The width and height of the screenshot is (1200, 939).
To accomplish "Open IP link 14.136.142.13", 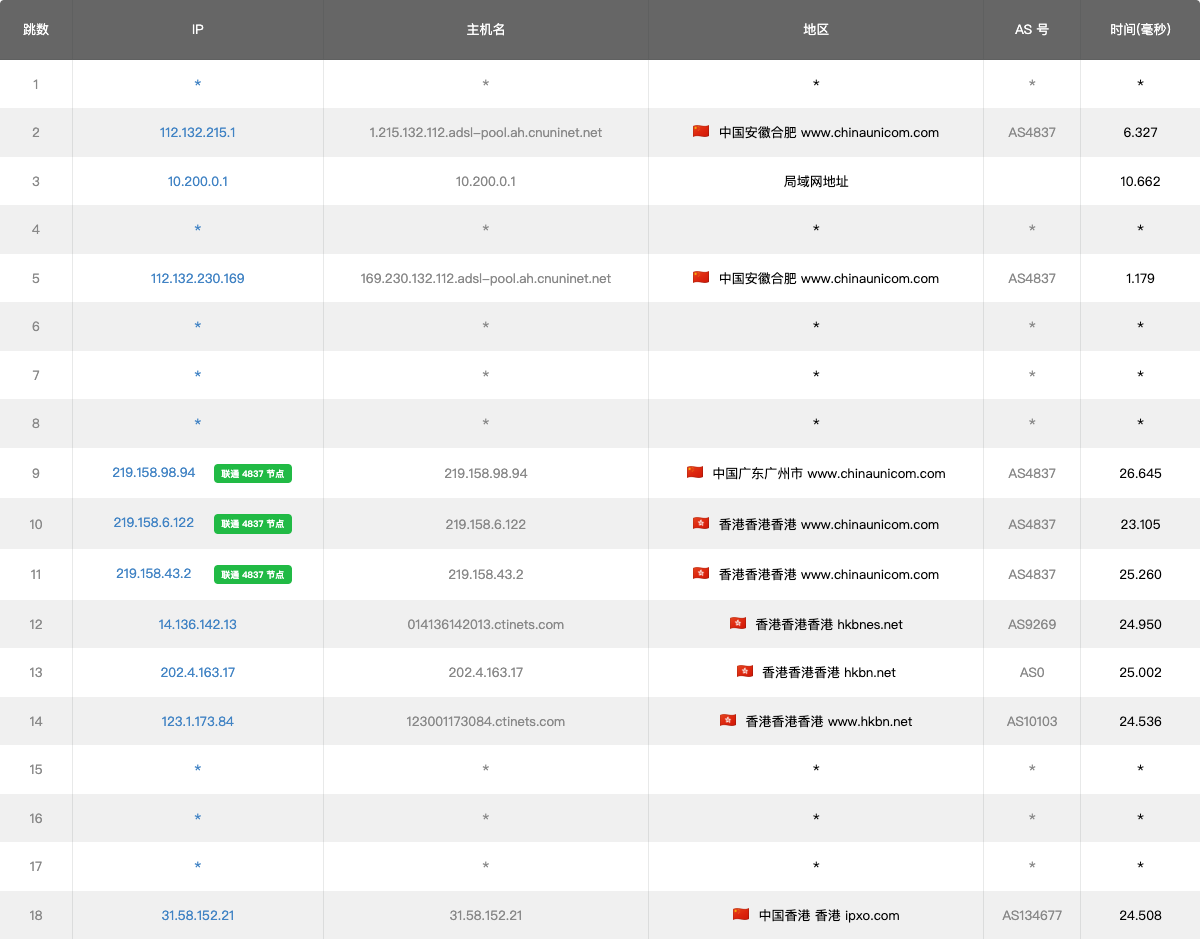I will [198, 624].
